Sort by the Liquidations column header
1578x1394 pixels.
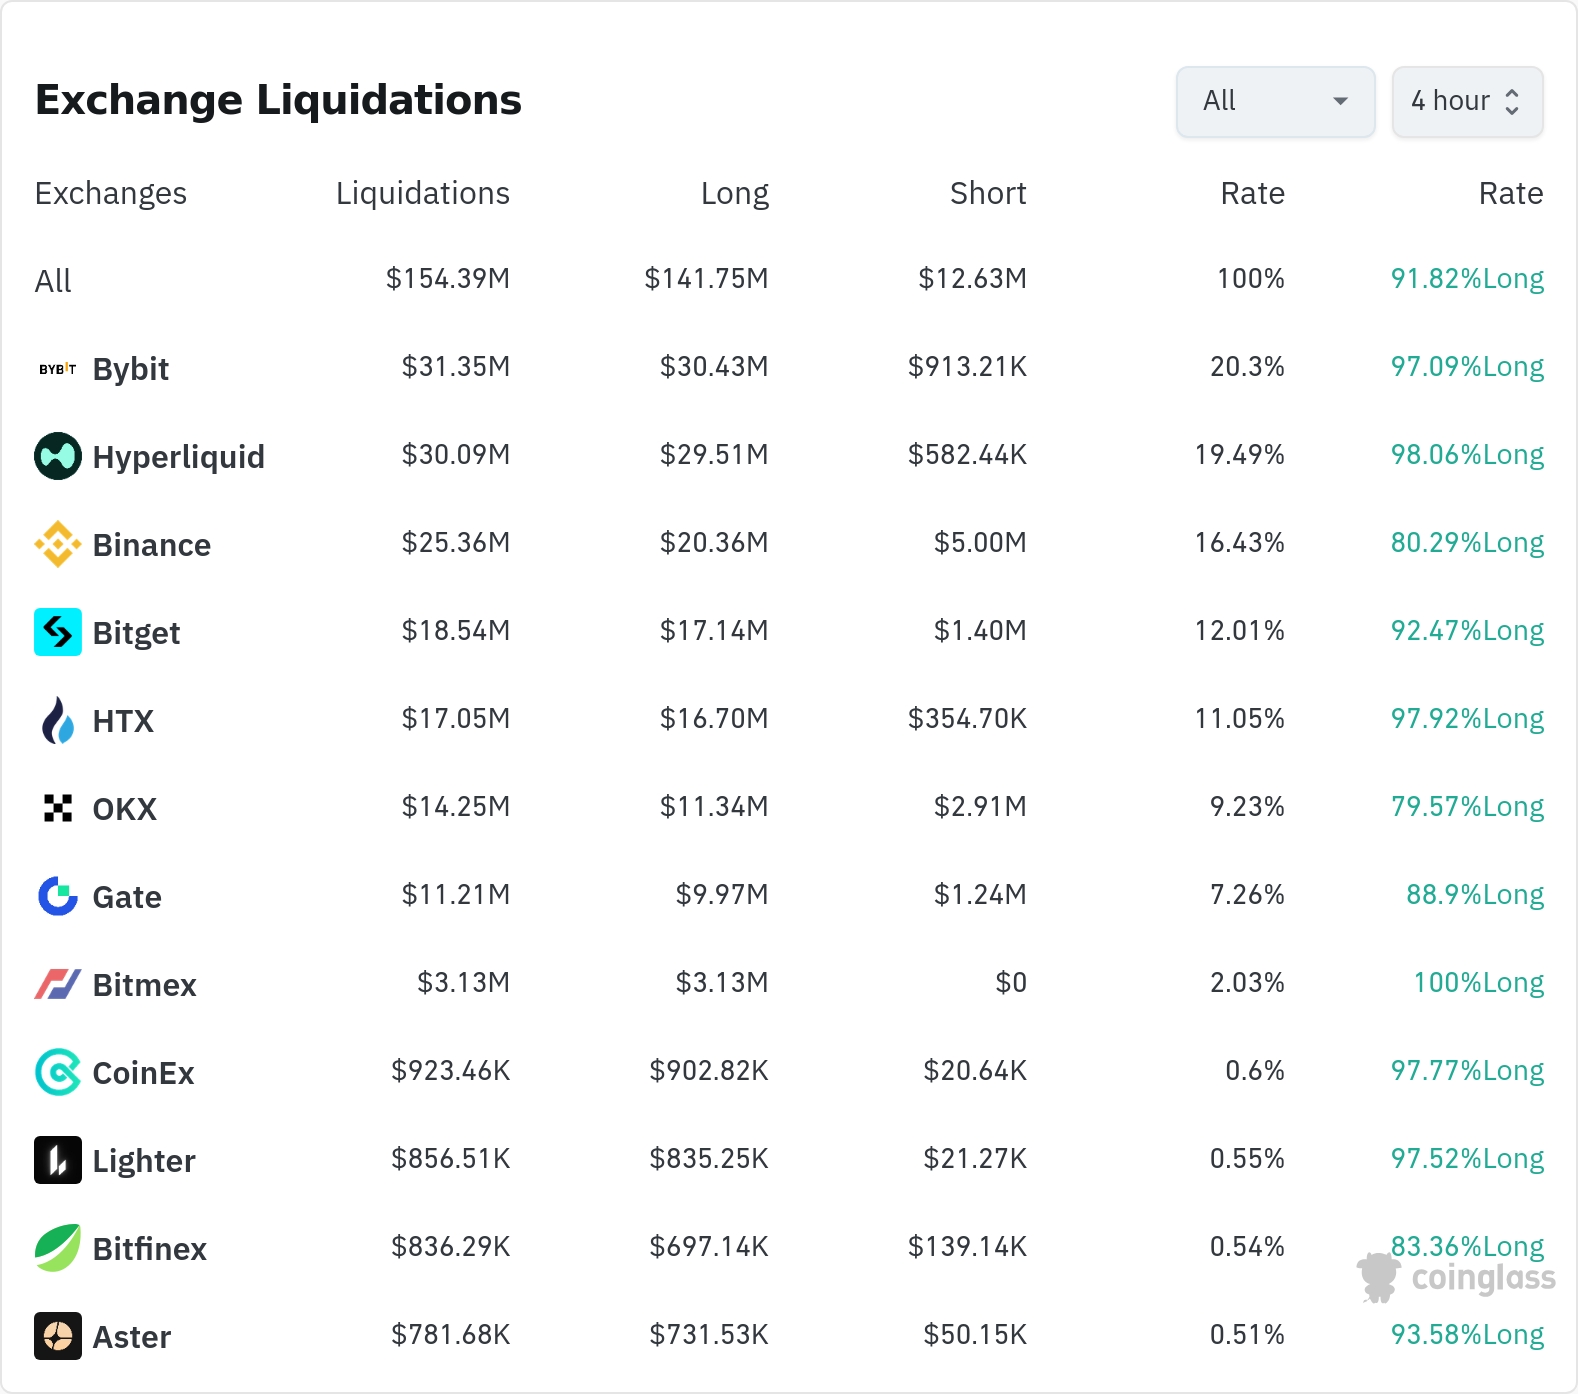coord(422,193)
